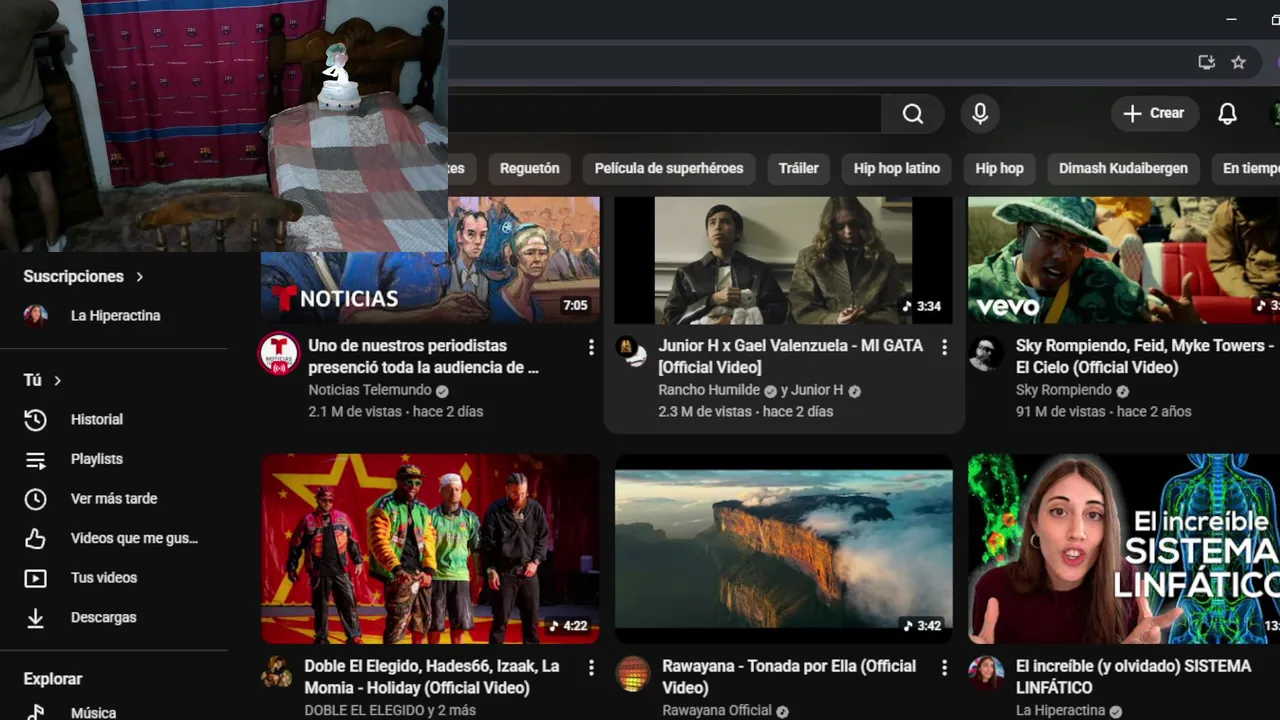The height and width of the screenshot is (720, 1280).
Task: Open title 'Sky Rompiendo, Feid, Myke Towers'
Action: point(1145,356)
